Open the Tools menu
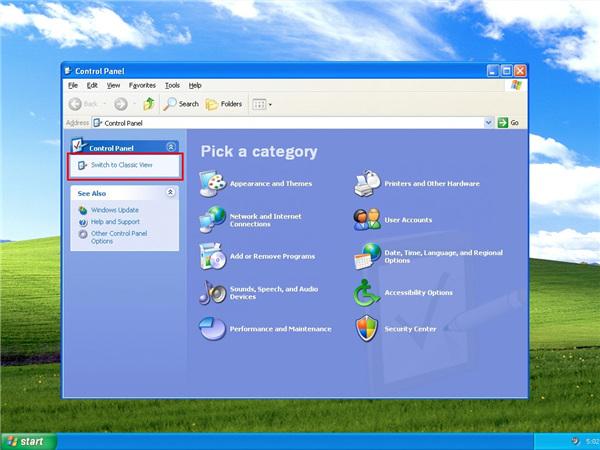 (x=172, y=86)
